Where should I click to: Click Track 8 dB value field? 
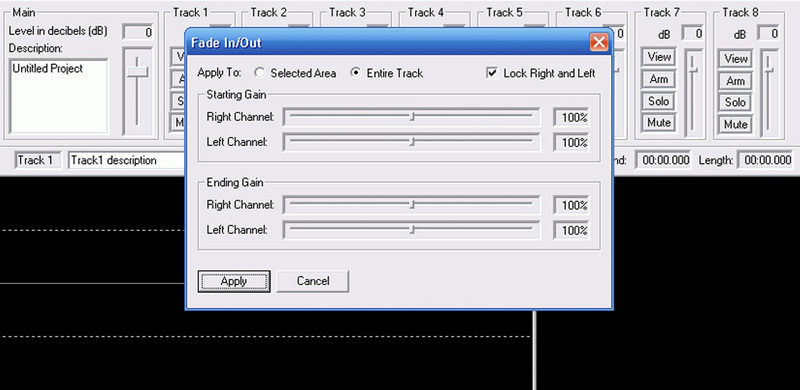click(768, 34)
